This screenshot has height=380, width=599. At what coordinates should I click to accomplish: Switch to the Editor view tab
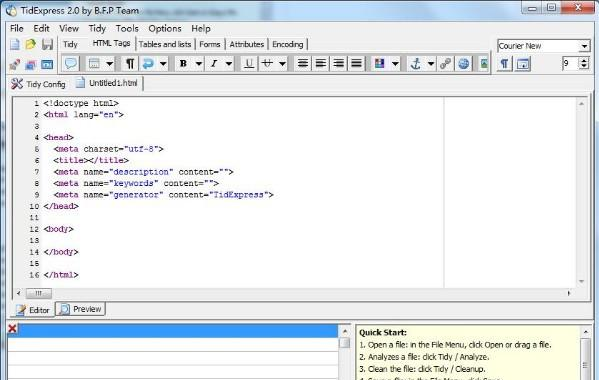coord(33,310)
